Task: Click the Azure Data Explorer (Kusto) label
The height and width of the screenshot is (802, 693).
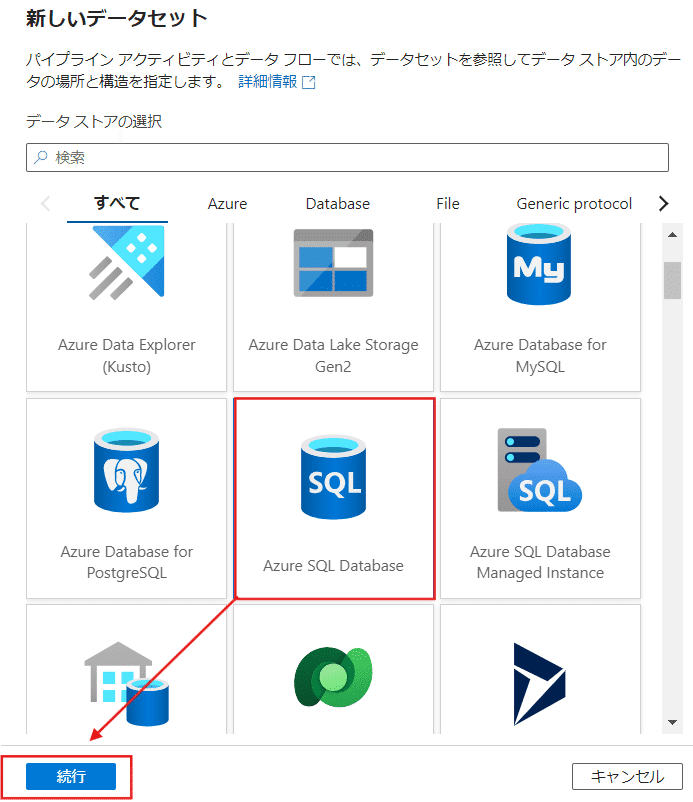Action: coord(126,355)
